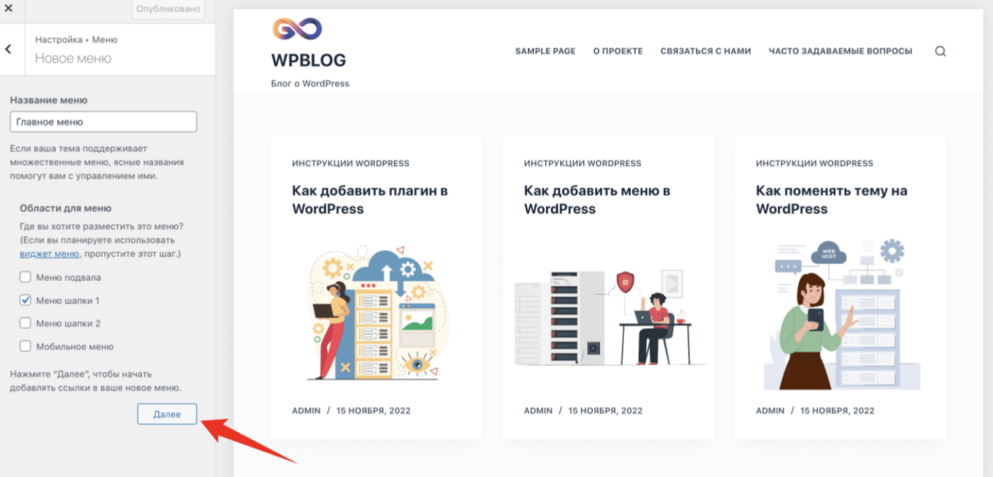Tick the Меню шапки 2 checkbox

(25, 323)
